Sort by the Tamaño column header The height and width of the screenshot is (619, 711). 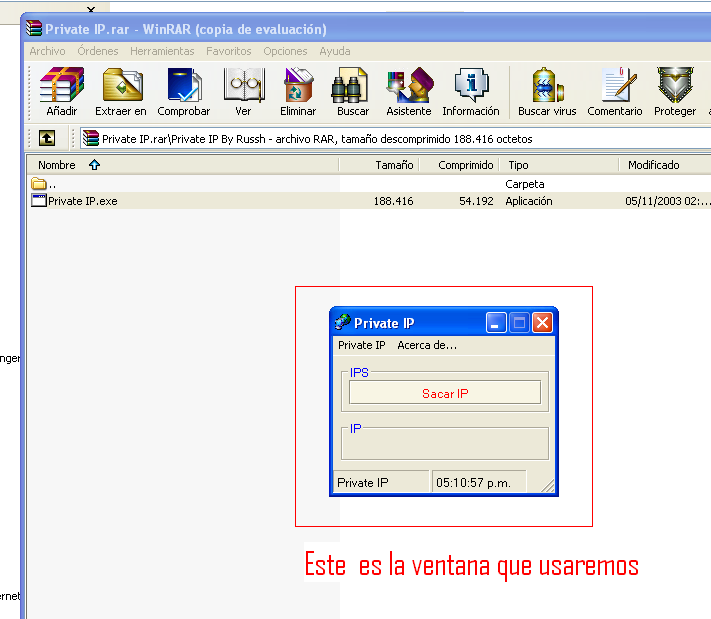pyautogui.click(x=379, y=165)
